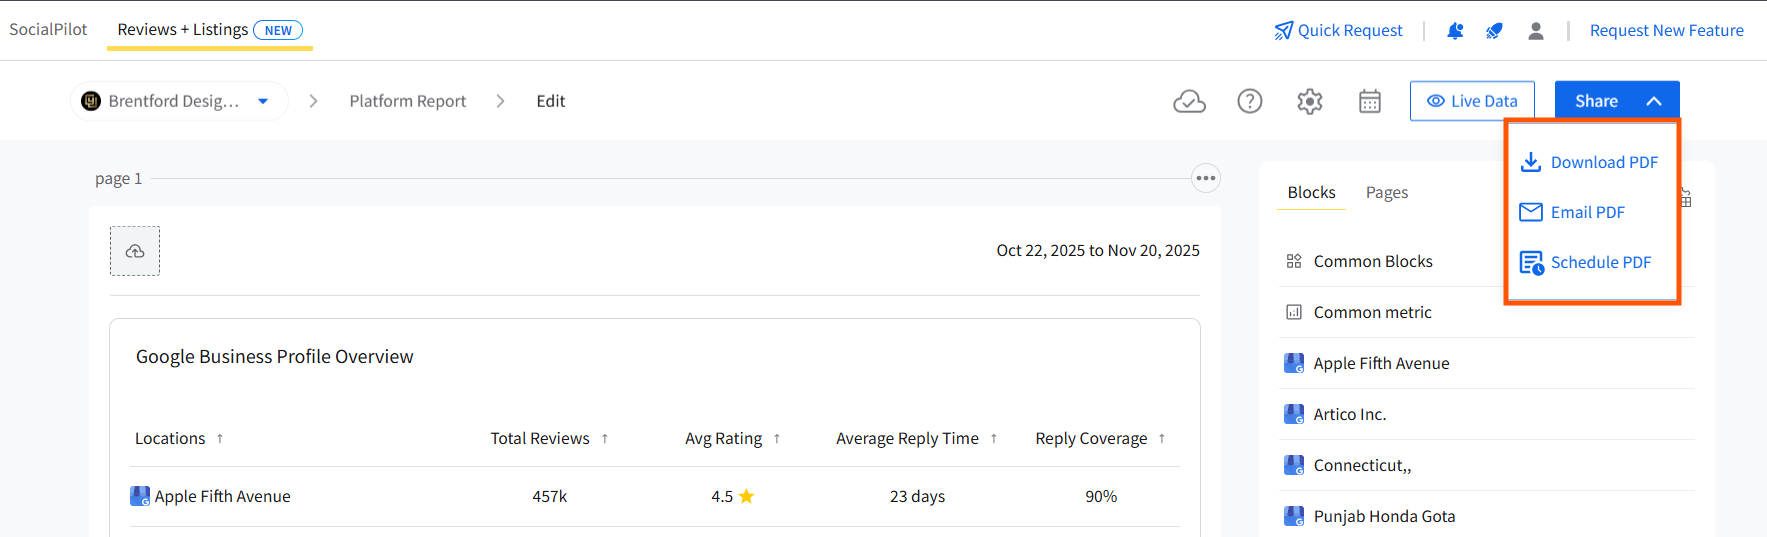Image resolution: width=1767 pixels, height=537 pixels.
Task: Sort by Total Reviews column arrow
Action: [605, 439]
